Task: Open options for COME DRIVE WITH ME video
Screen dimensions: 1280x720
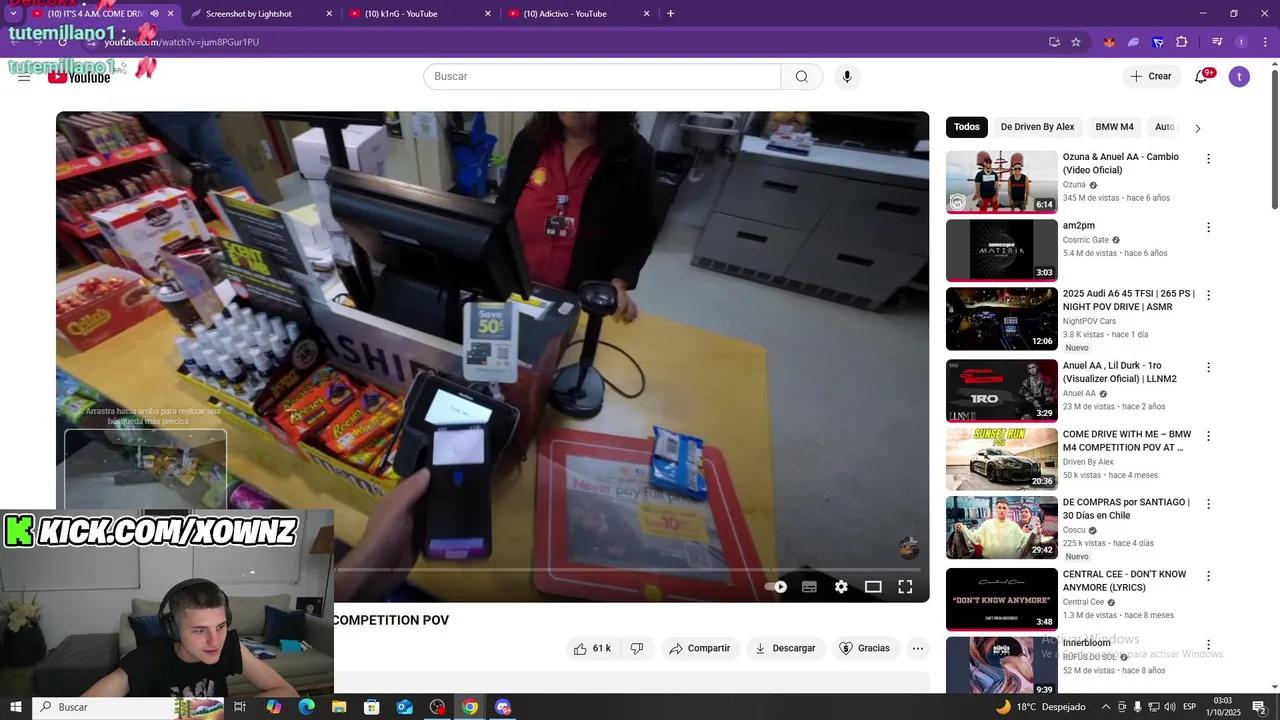Action: 1208,436
